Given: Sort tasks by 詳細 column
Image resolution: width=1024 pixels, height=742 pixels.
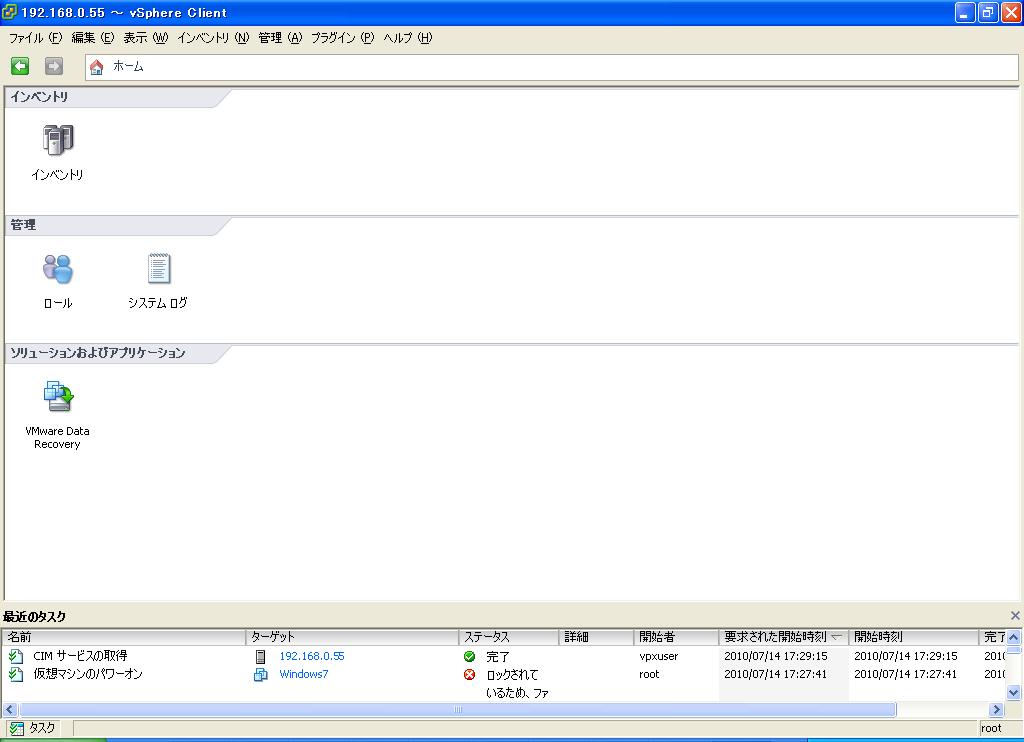Looking at the screenshot, I should point(596,637).
